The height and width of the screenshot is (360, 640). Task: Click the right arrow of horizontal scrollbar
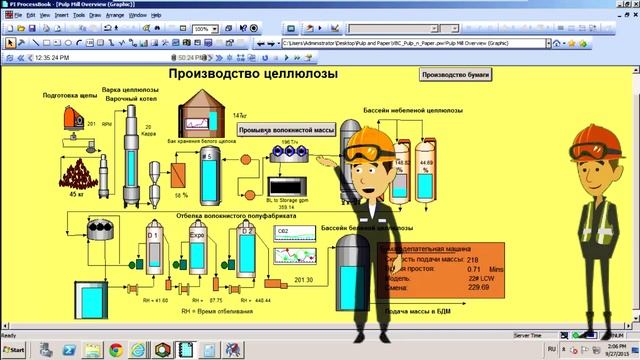coord(628,326)
